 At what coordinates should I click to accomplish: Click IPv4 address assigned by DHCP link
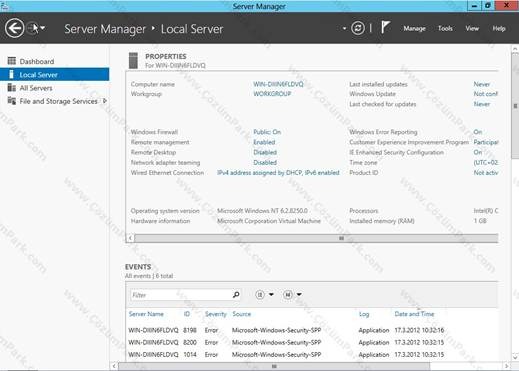(278, 173)
